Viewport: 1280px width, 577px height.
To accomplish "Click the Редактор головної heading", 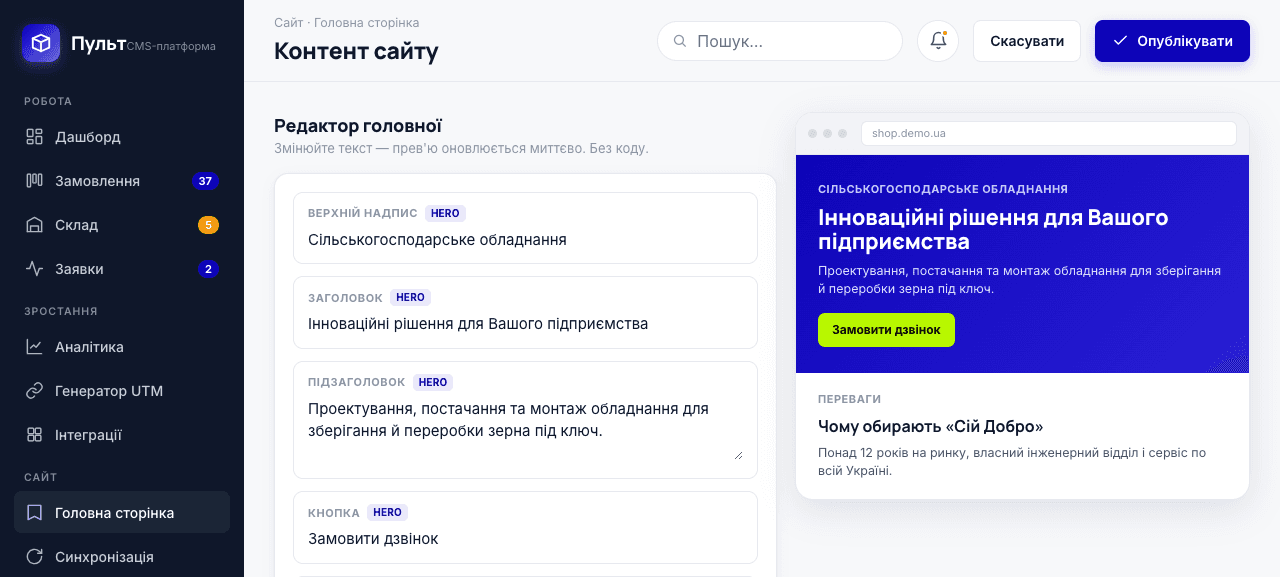I will pyautogui.click(x=358, y=126).
